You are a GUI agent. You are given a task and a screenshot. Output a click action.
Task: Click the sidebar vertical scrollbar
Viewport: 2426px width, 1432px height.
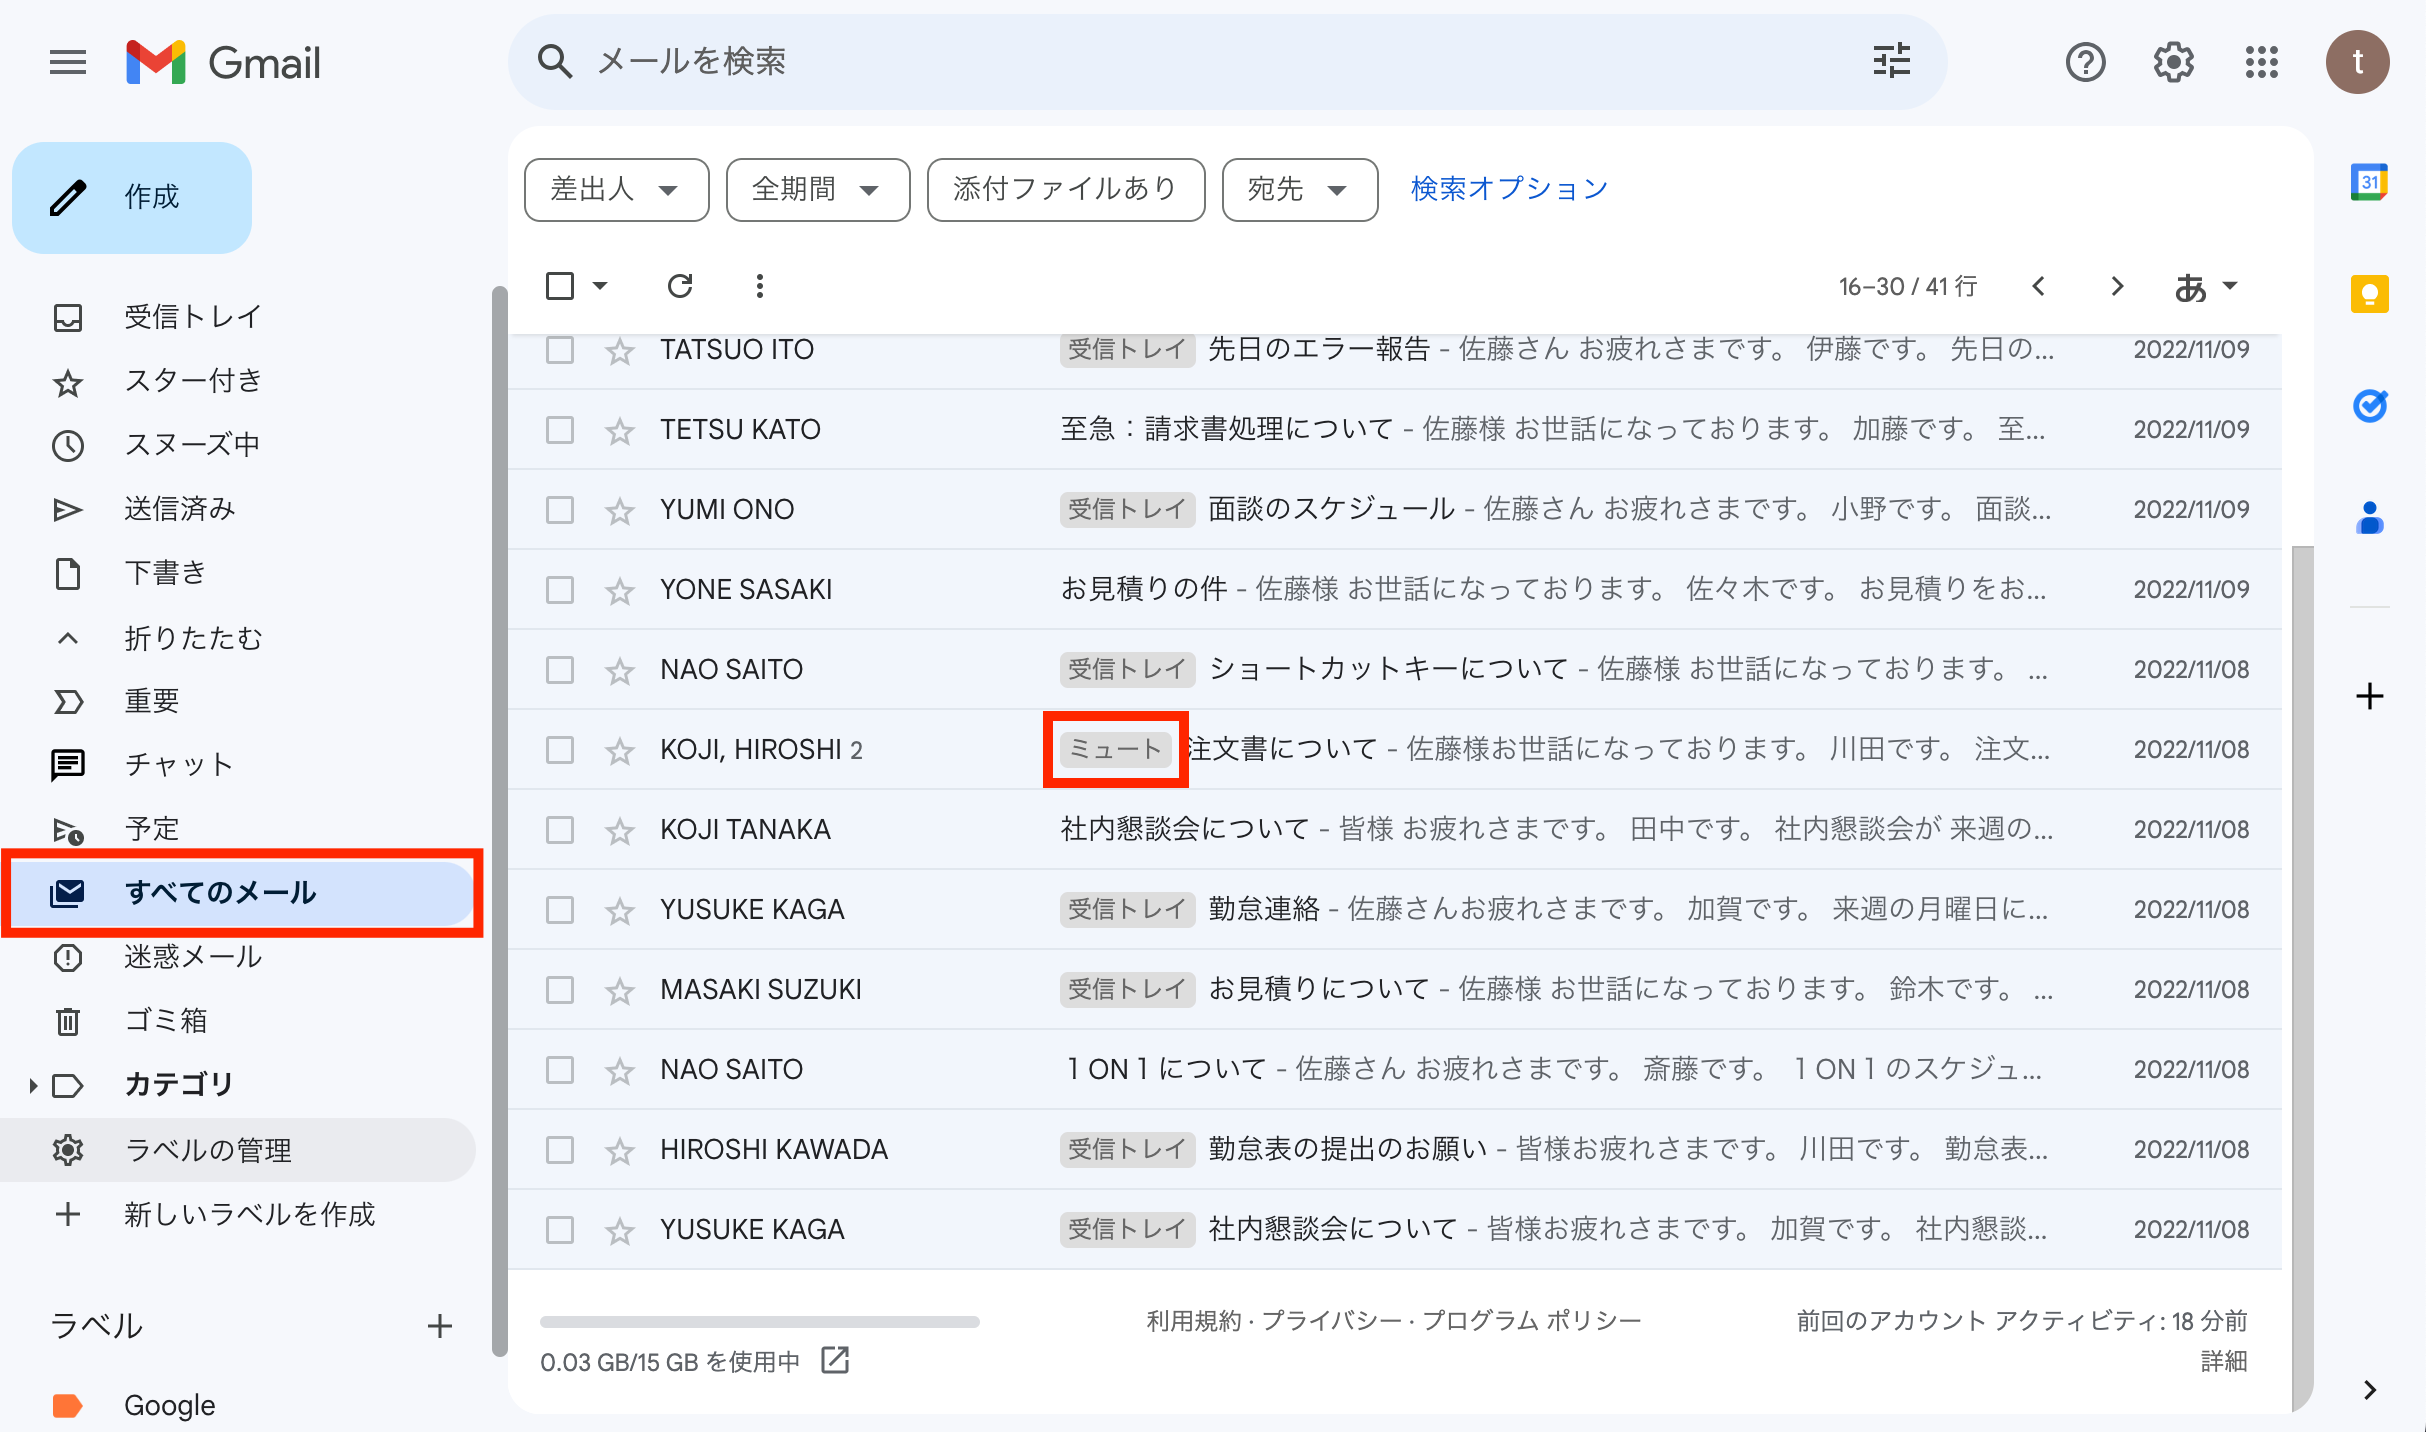(x=499, y=820)
